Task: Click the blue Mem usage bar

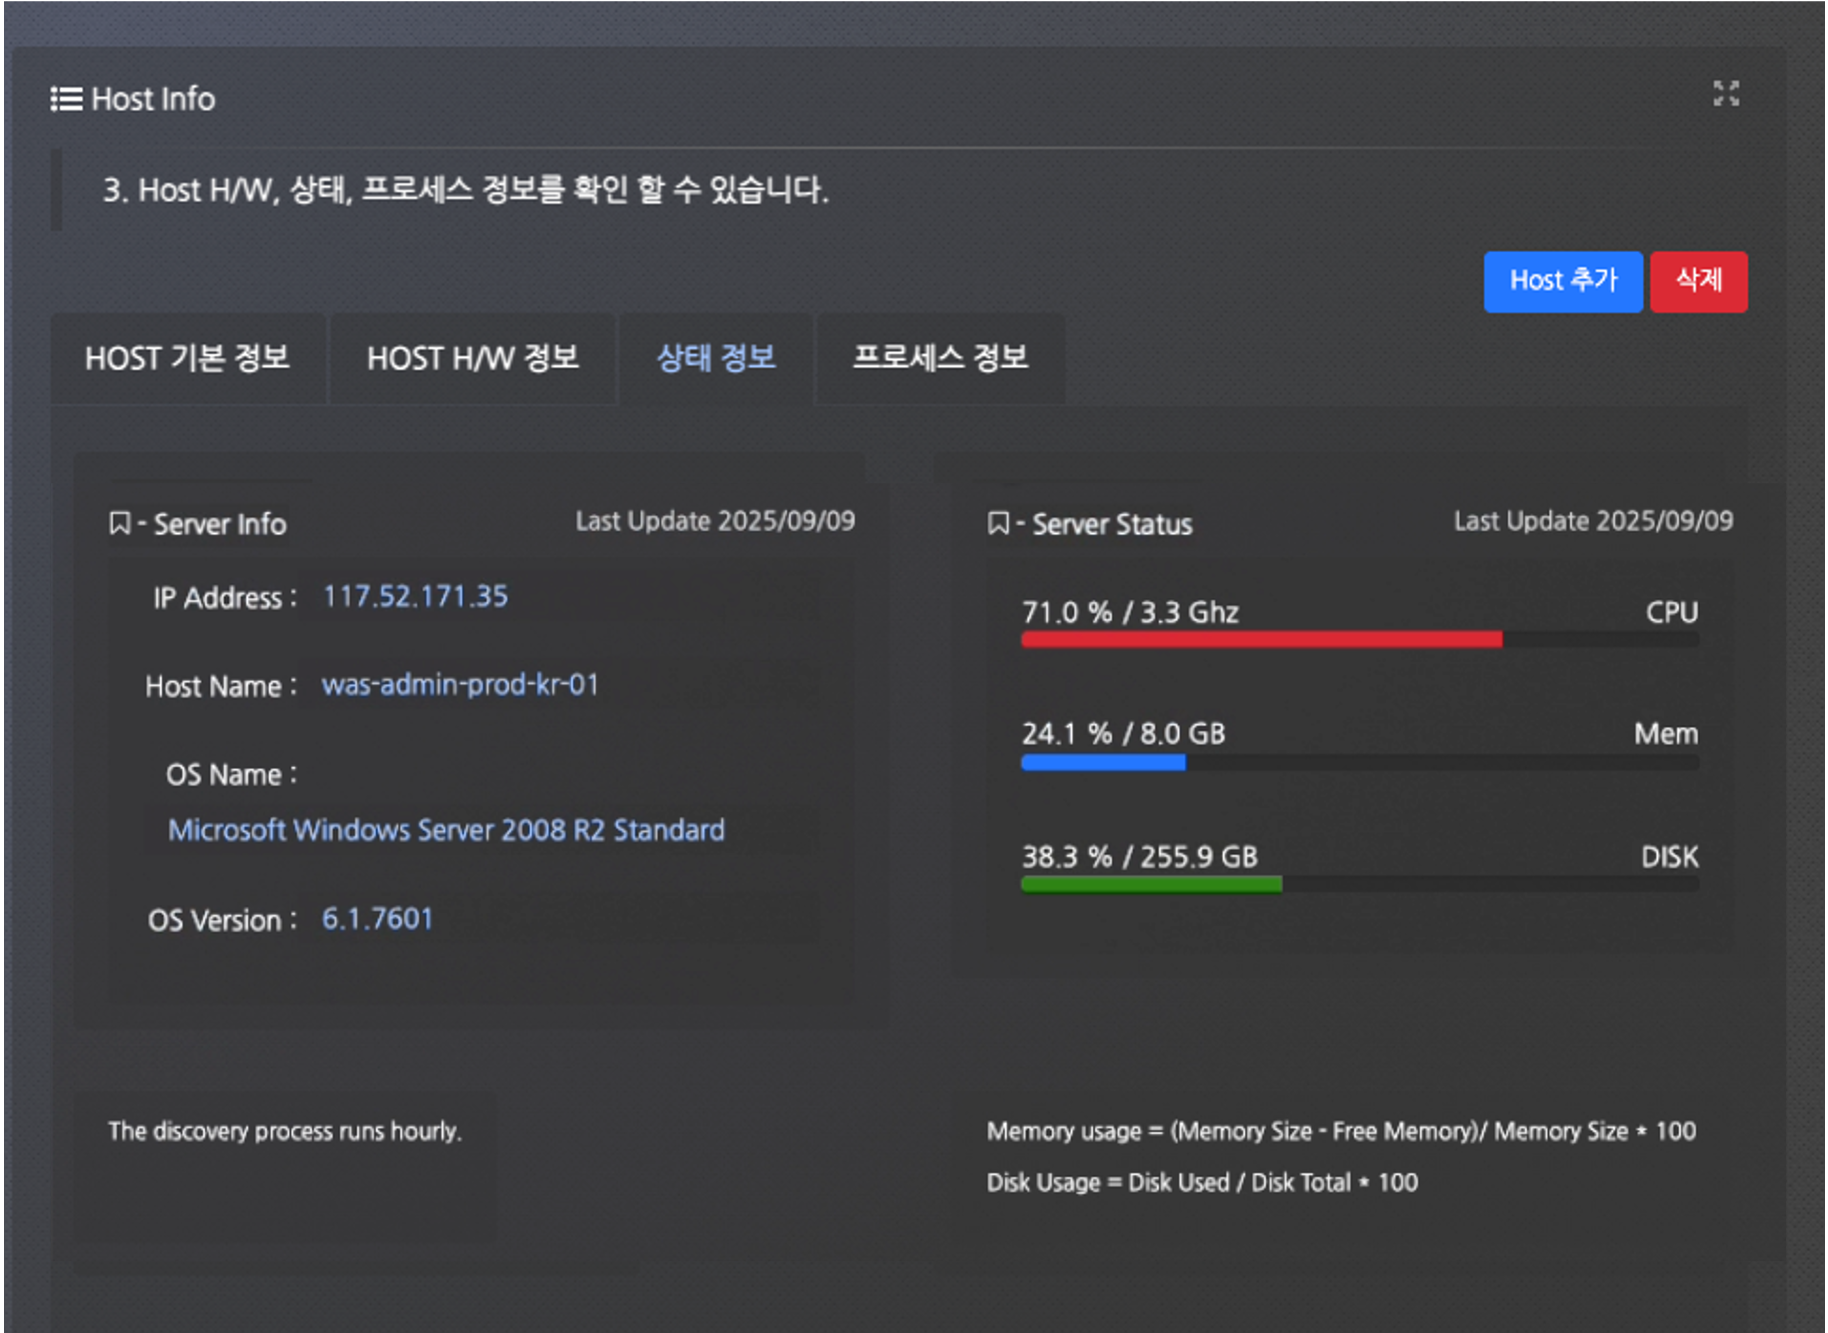Action: tap(1103, 763)
